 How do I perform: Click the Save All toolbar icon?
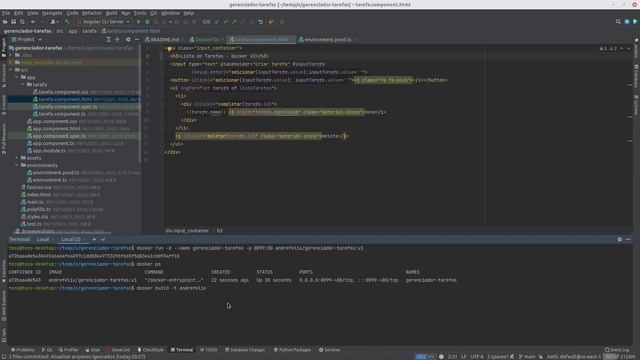[x=13, y=22]
